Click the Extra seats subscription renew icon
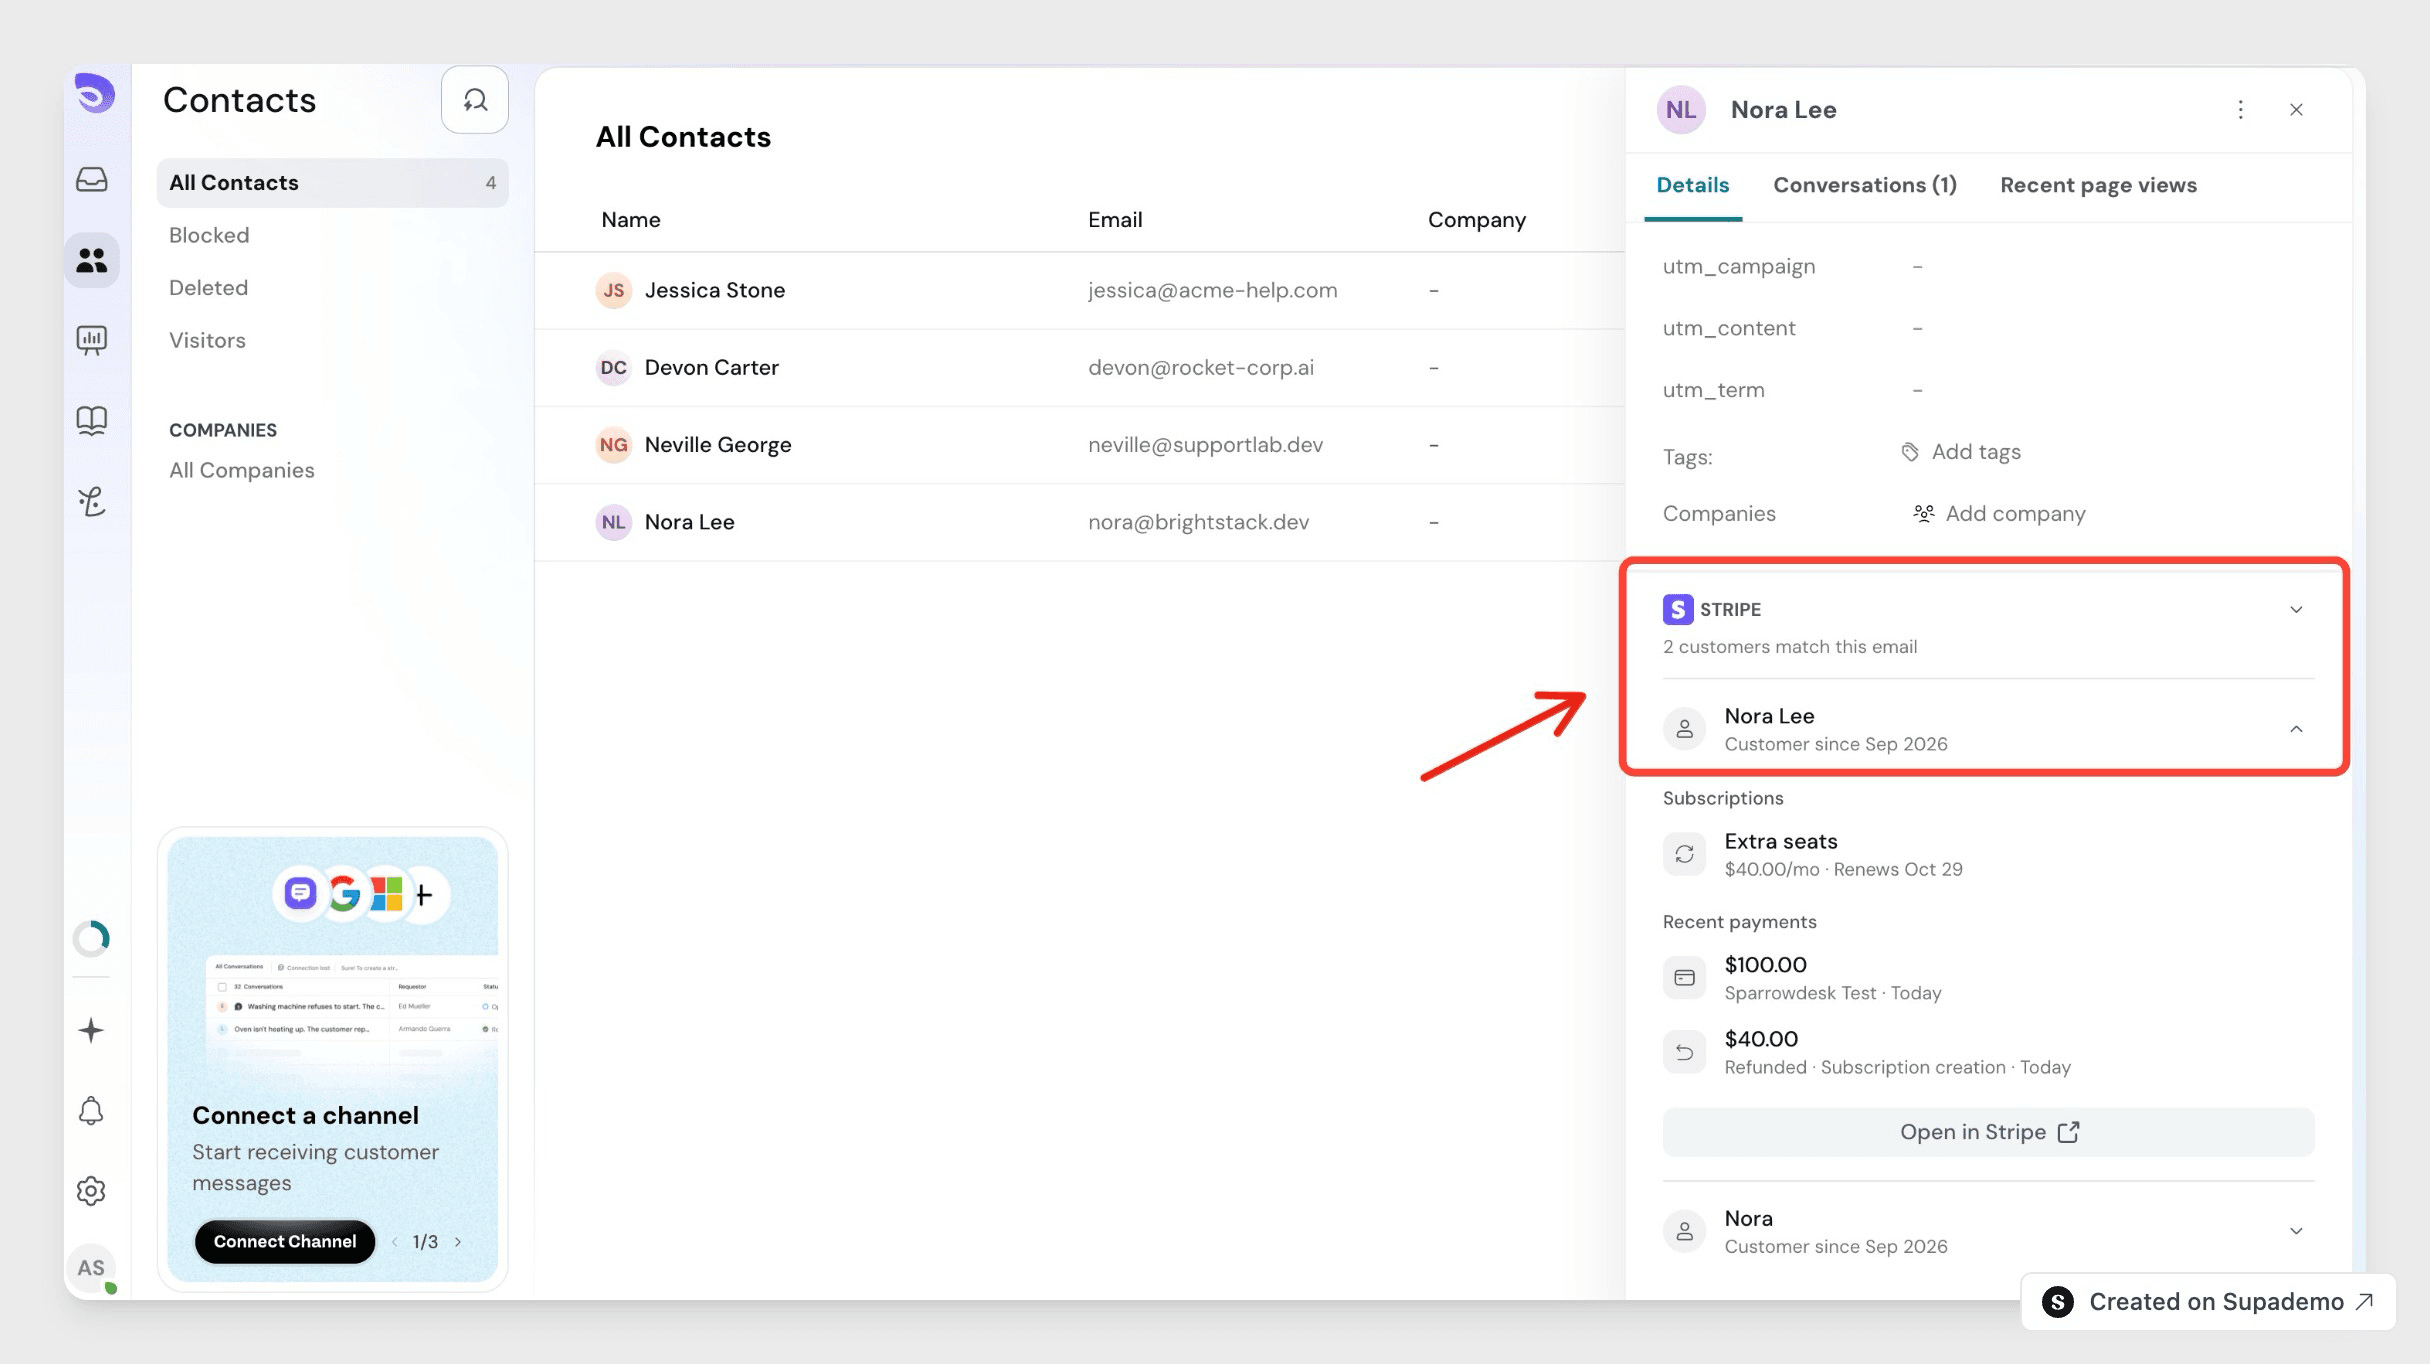The width and height of the screenshot is (2430, 1364). pos(1684,854)
